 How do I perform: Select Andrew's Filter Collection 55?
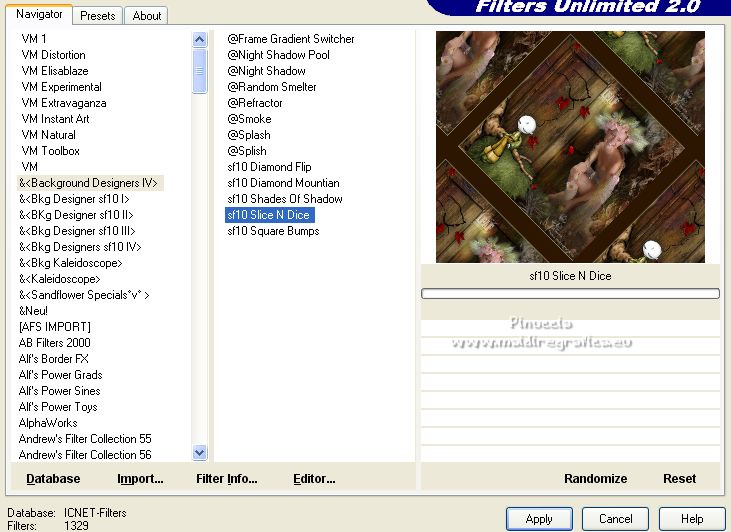pyautogui.click(x=85, y=439)
